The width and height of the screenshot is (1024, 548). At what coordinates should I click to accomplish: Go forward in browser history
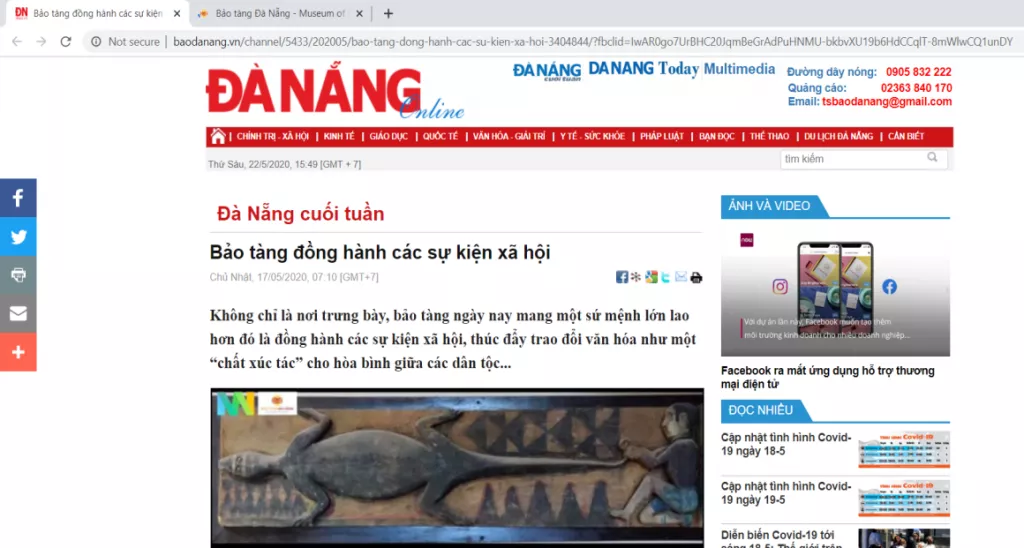pyautogui.click(x=41, y=41)
